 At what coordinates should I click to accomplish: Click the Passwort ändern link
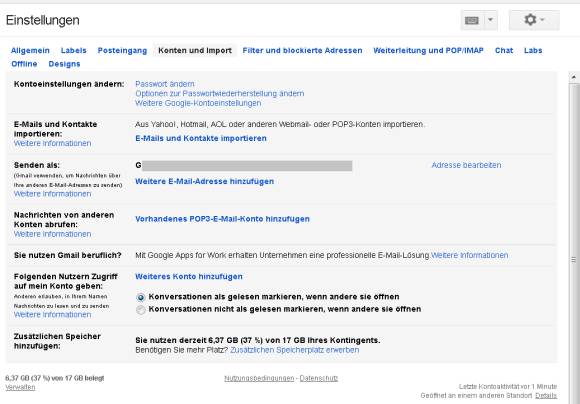(x=165, y=84)
